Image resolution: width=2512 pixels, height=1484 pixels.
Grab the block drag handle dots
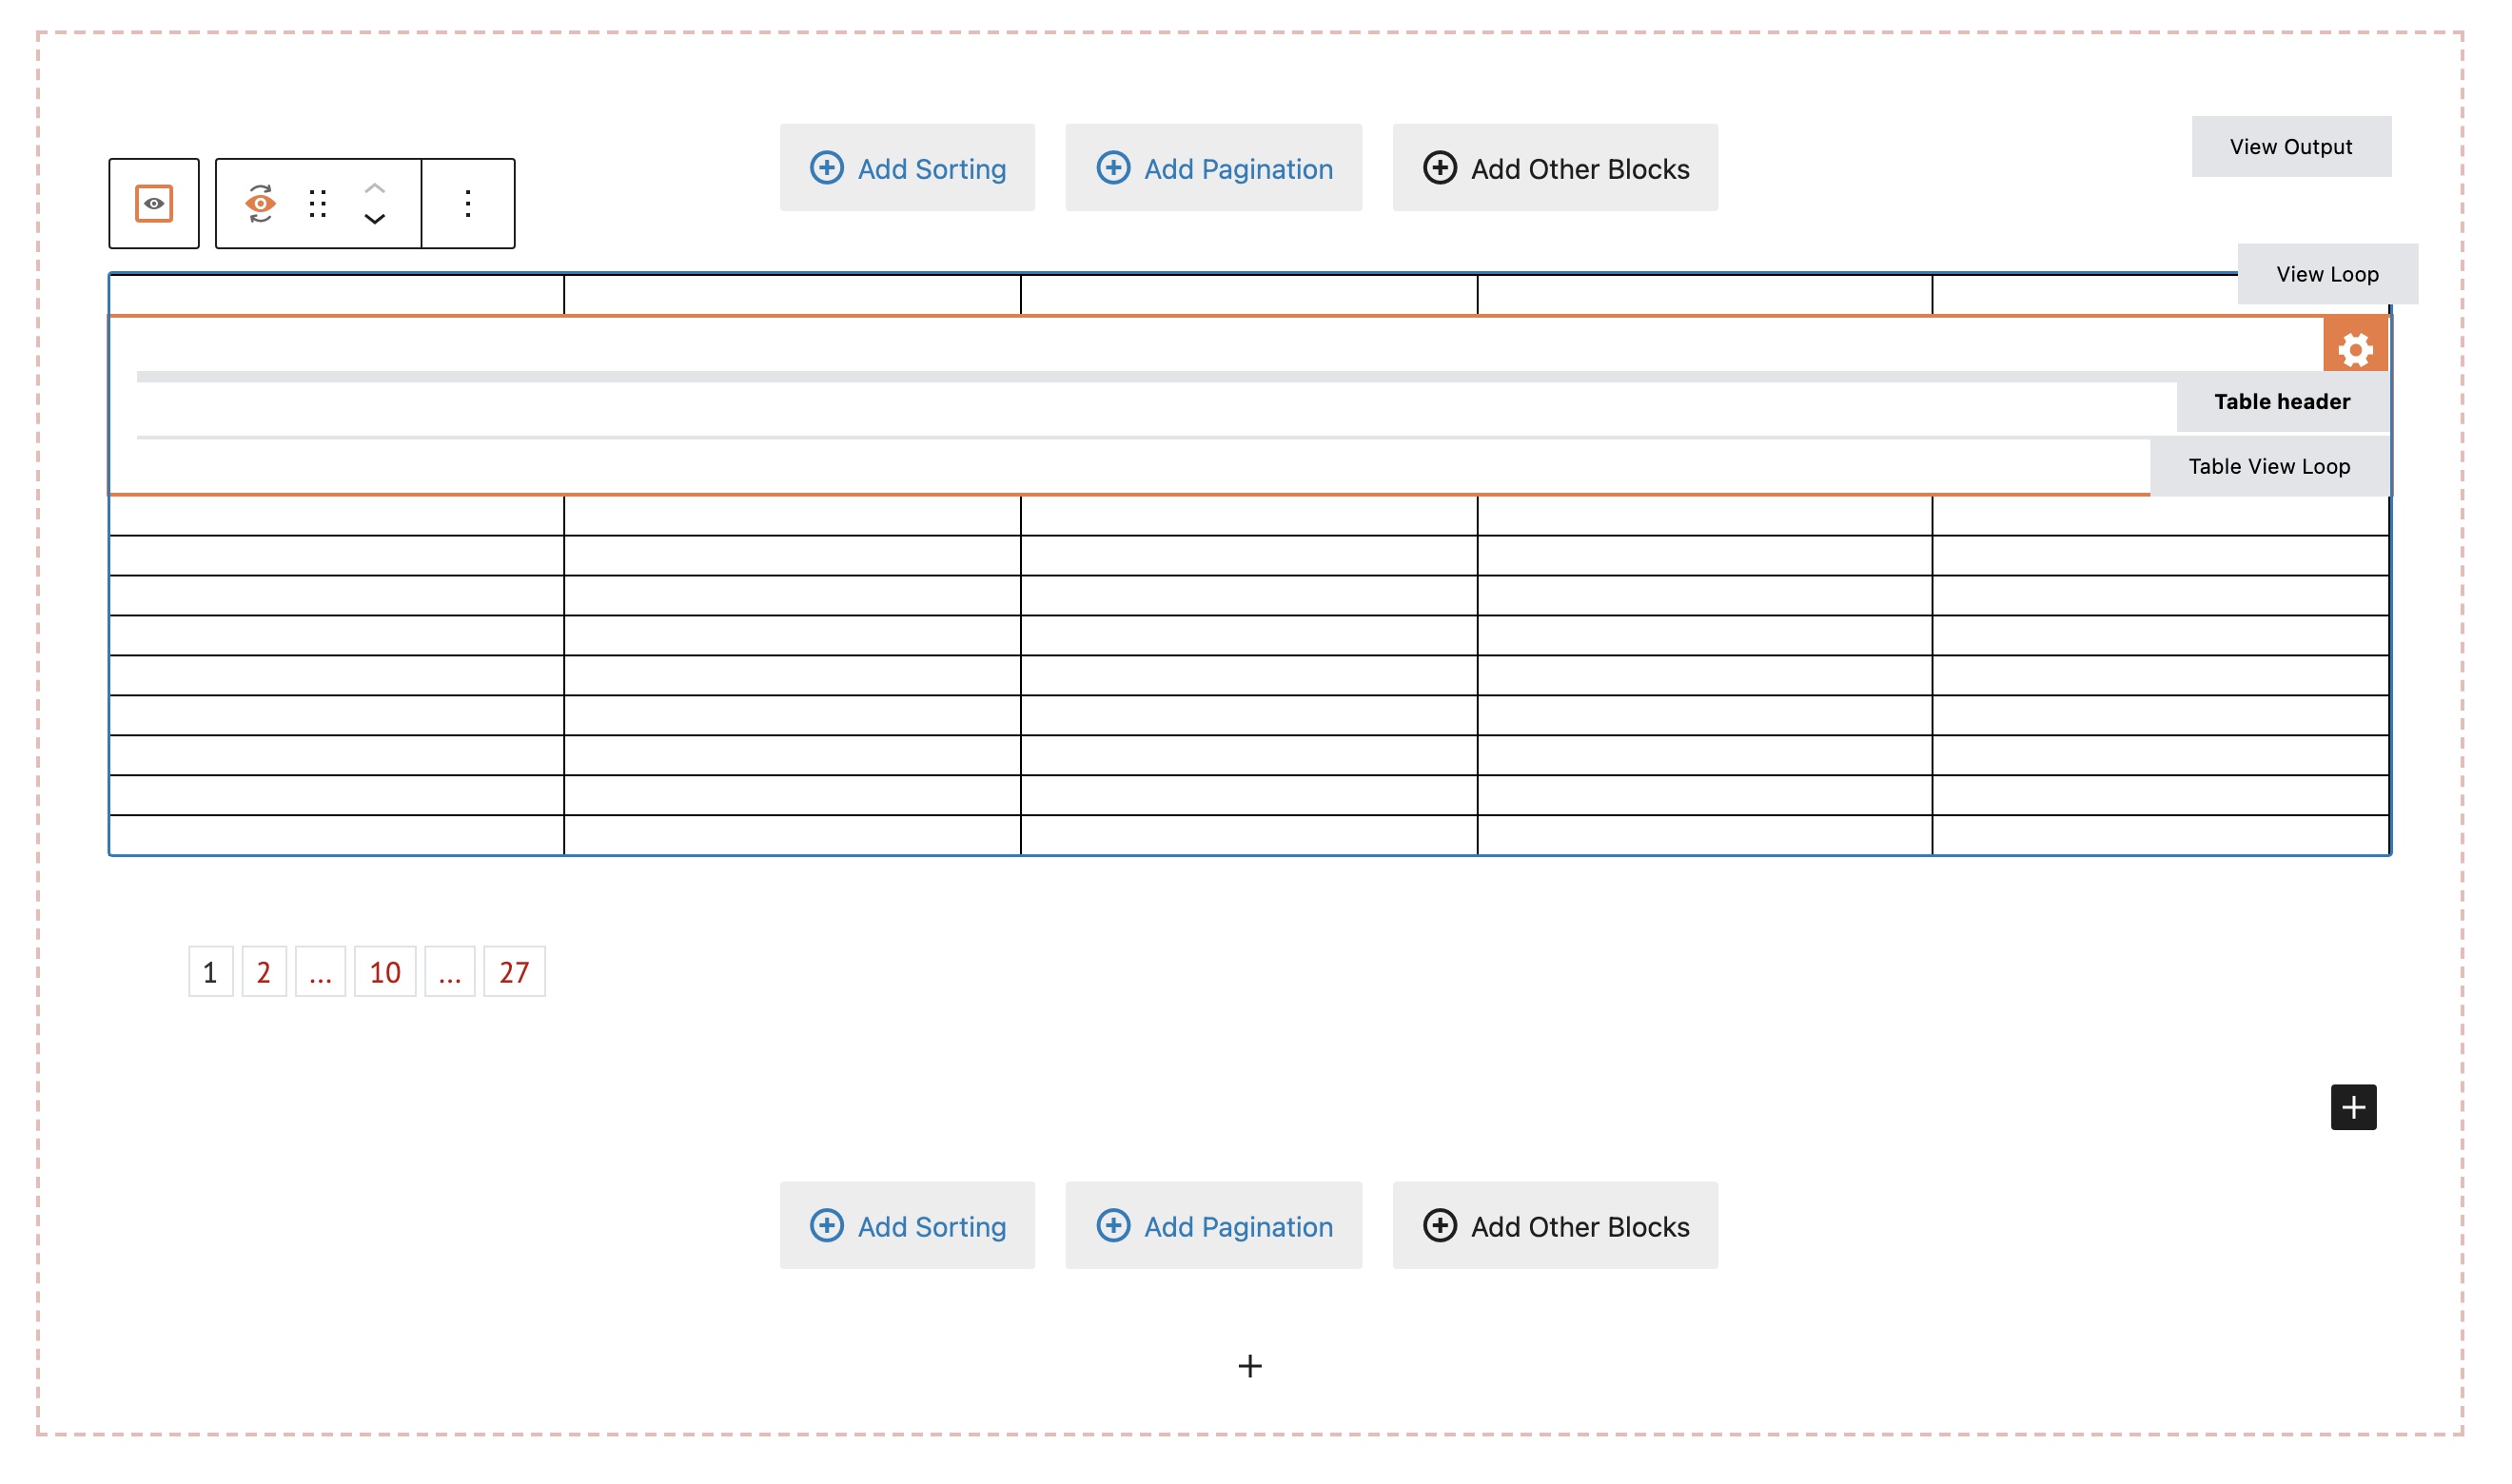[x=318, y=203]
